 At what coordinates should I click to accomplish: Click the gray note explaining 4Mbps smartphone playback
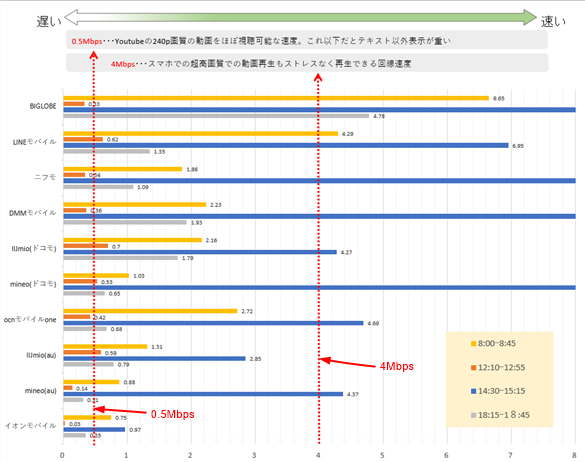(307, 63)
